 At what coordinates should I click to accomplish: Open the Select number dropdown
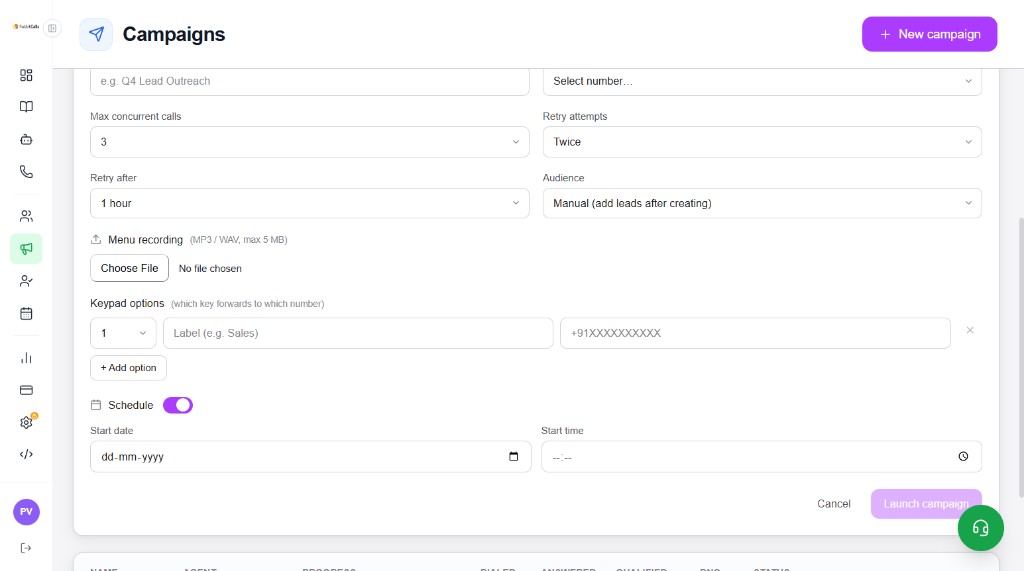[x=762, y=81]
